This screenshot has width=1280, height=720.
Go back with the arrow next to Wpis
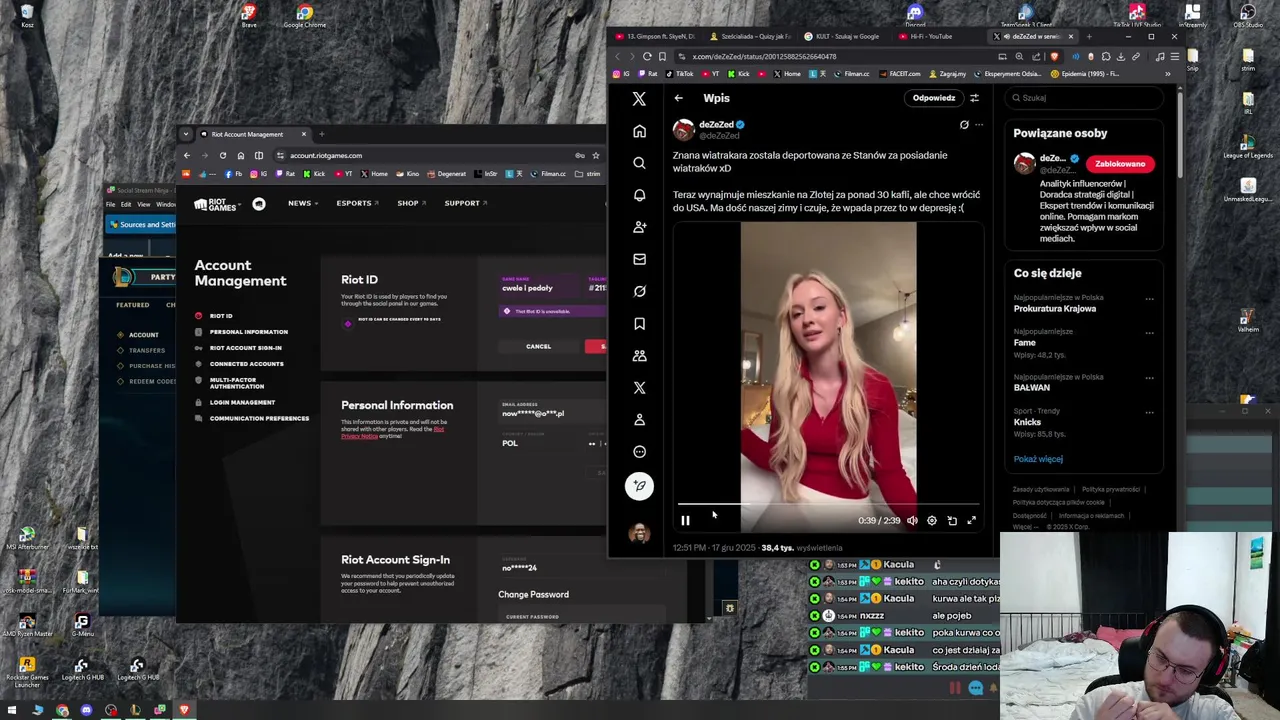tap(678, 98)
